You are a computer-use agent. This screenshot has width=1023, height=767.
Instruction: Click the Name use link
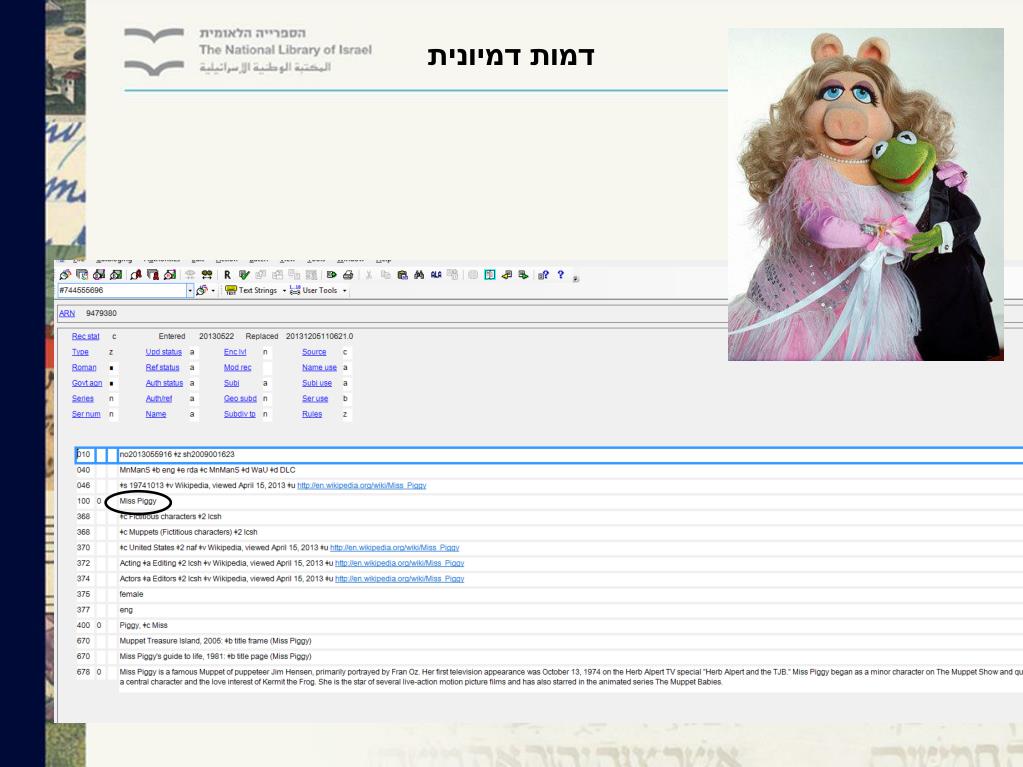[x=319, y=368]
